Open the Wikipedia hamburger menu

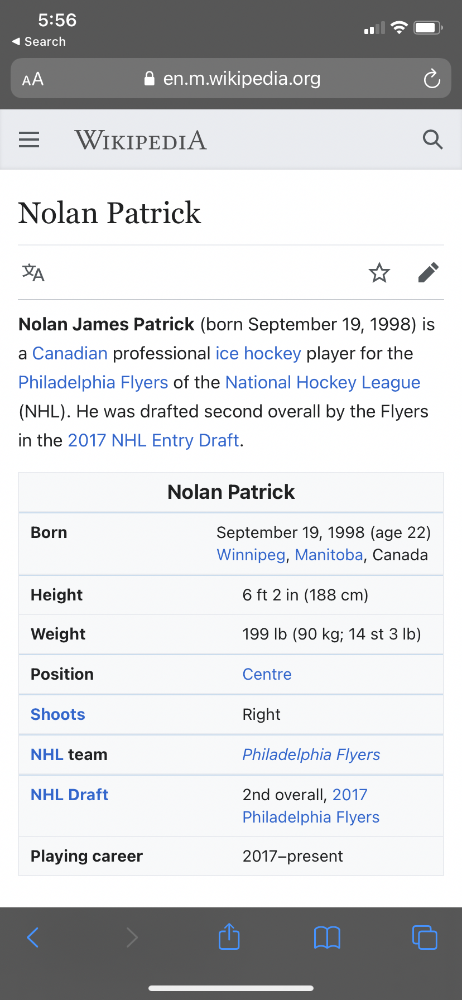29,140
